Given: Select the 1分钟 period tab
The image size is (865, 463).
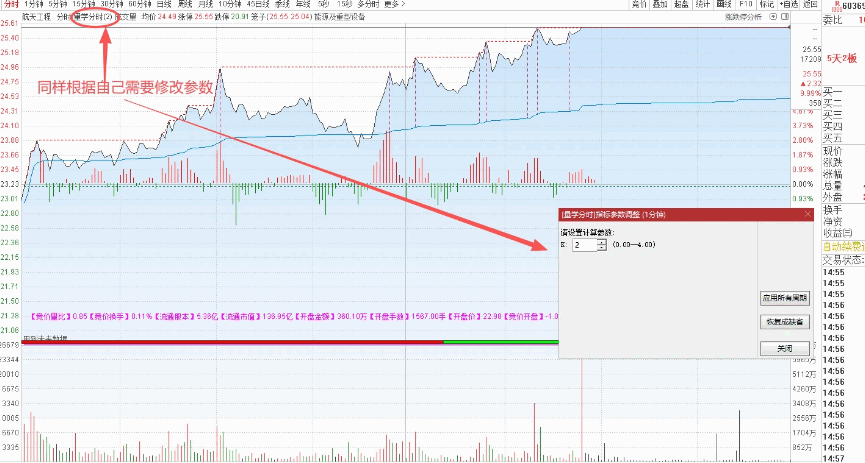Looking at the screenshot, I should [34, 4].
